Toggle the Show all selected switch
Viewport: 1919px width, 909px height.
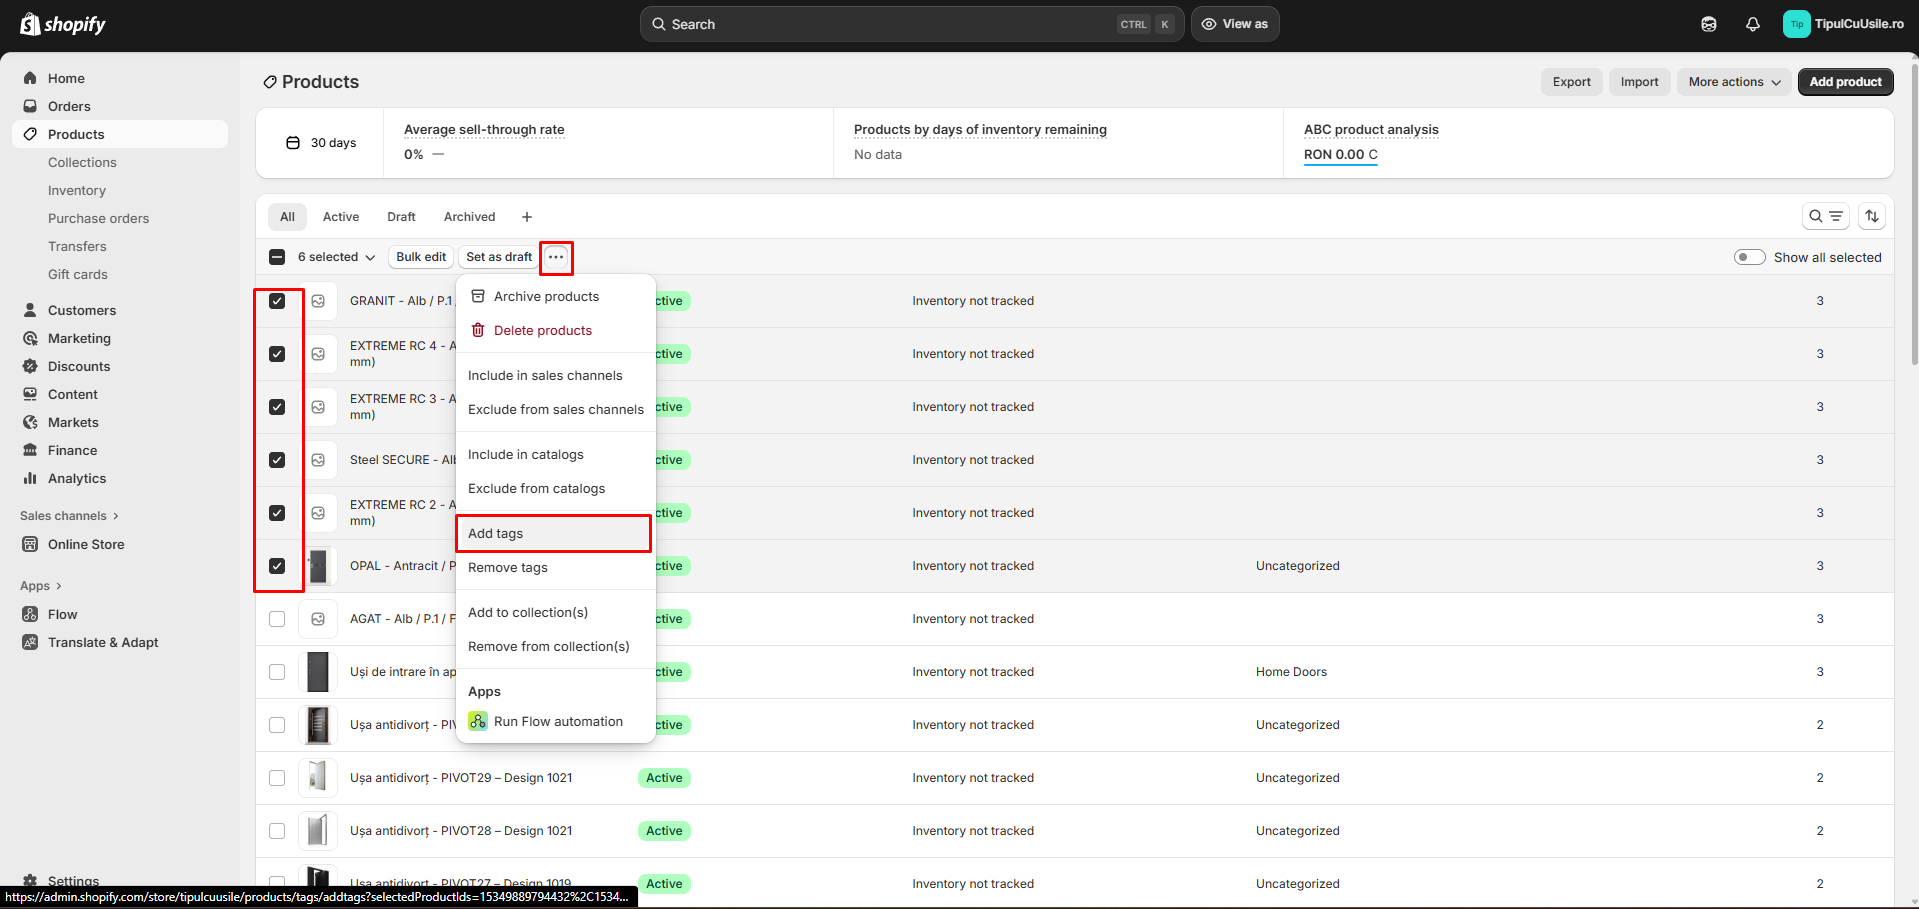pos(1749,257)
